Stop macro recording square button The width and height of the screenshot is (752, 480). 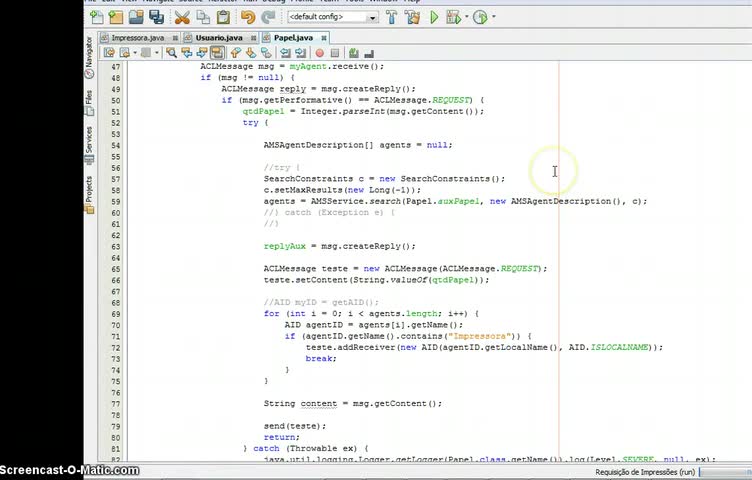point(335,53)
